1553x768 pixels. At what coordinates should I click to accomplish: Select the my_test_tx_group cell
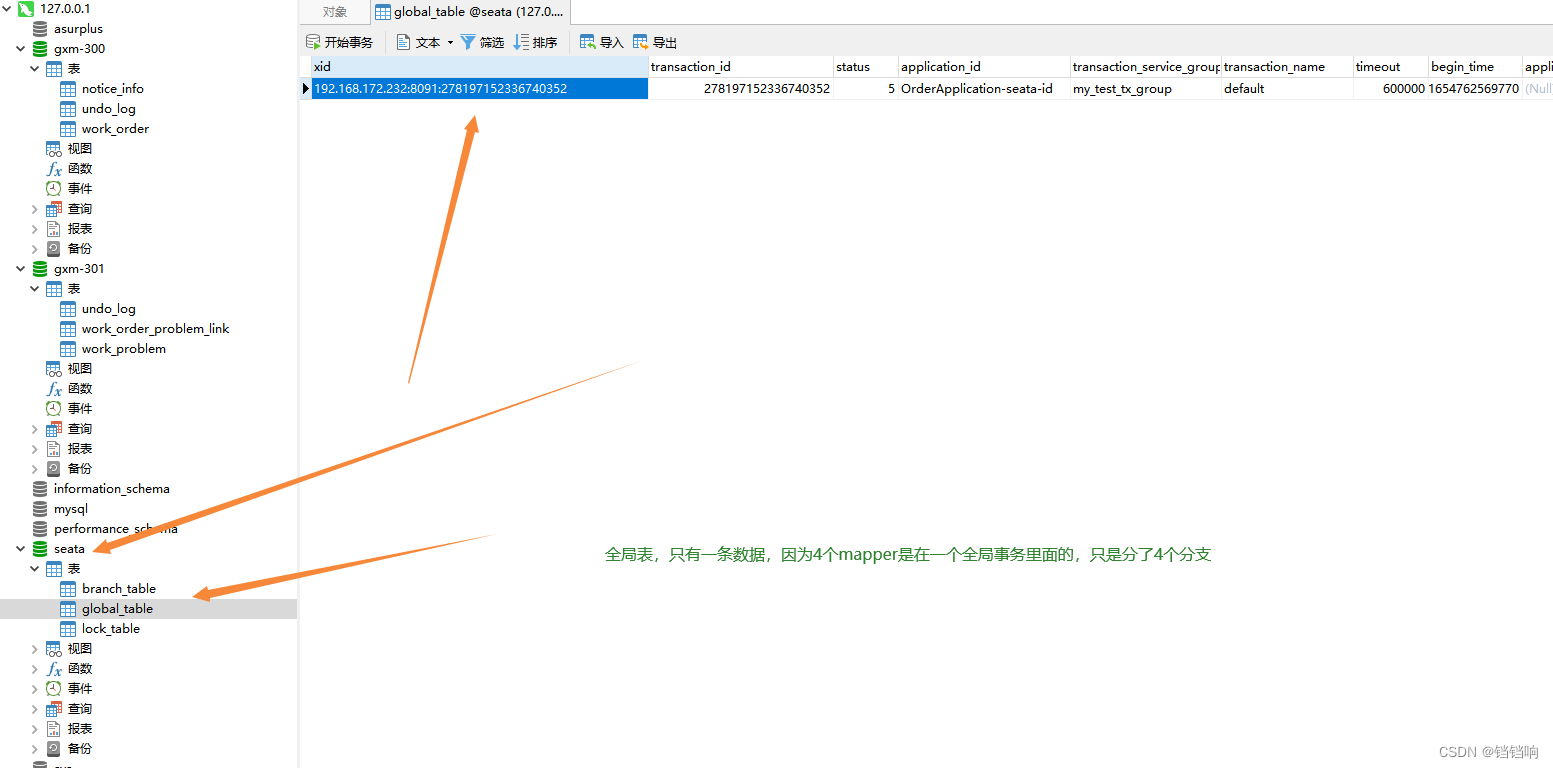(x=1146, y=88)
